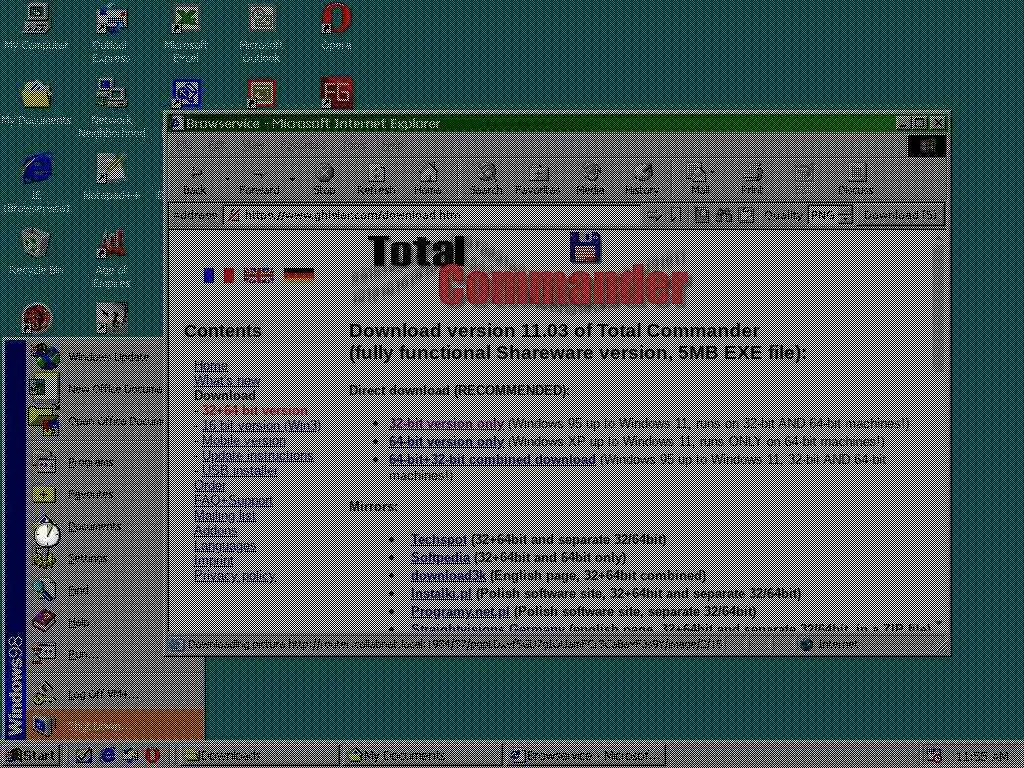Click the Mail toolbar button

click(697, 180)
